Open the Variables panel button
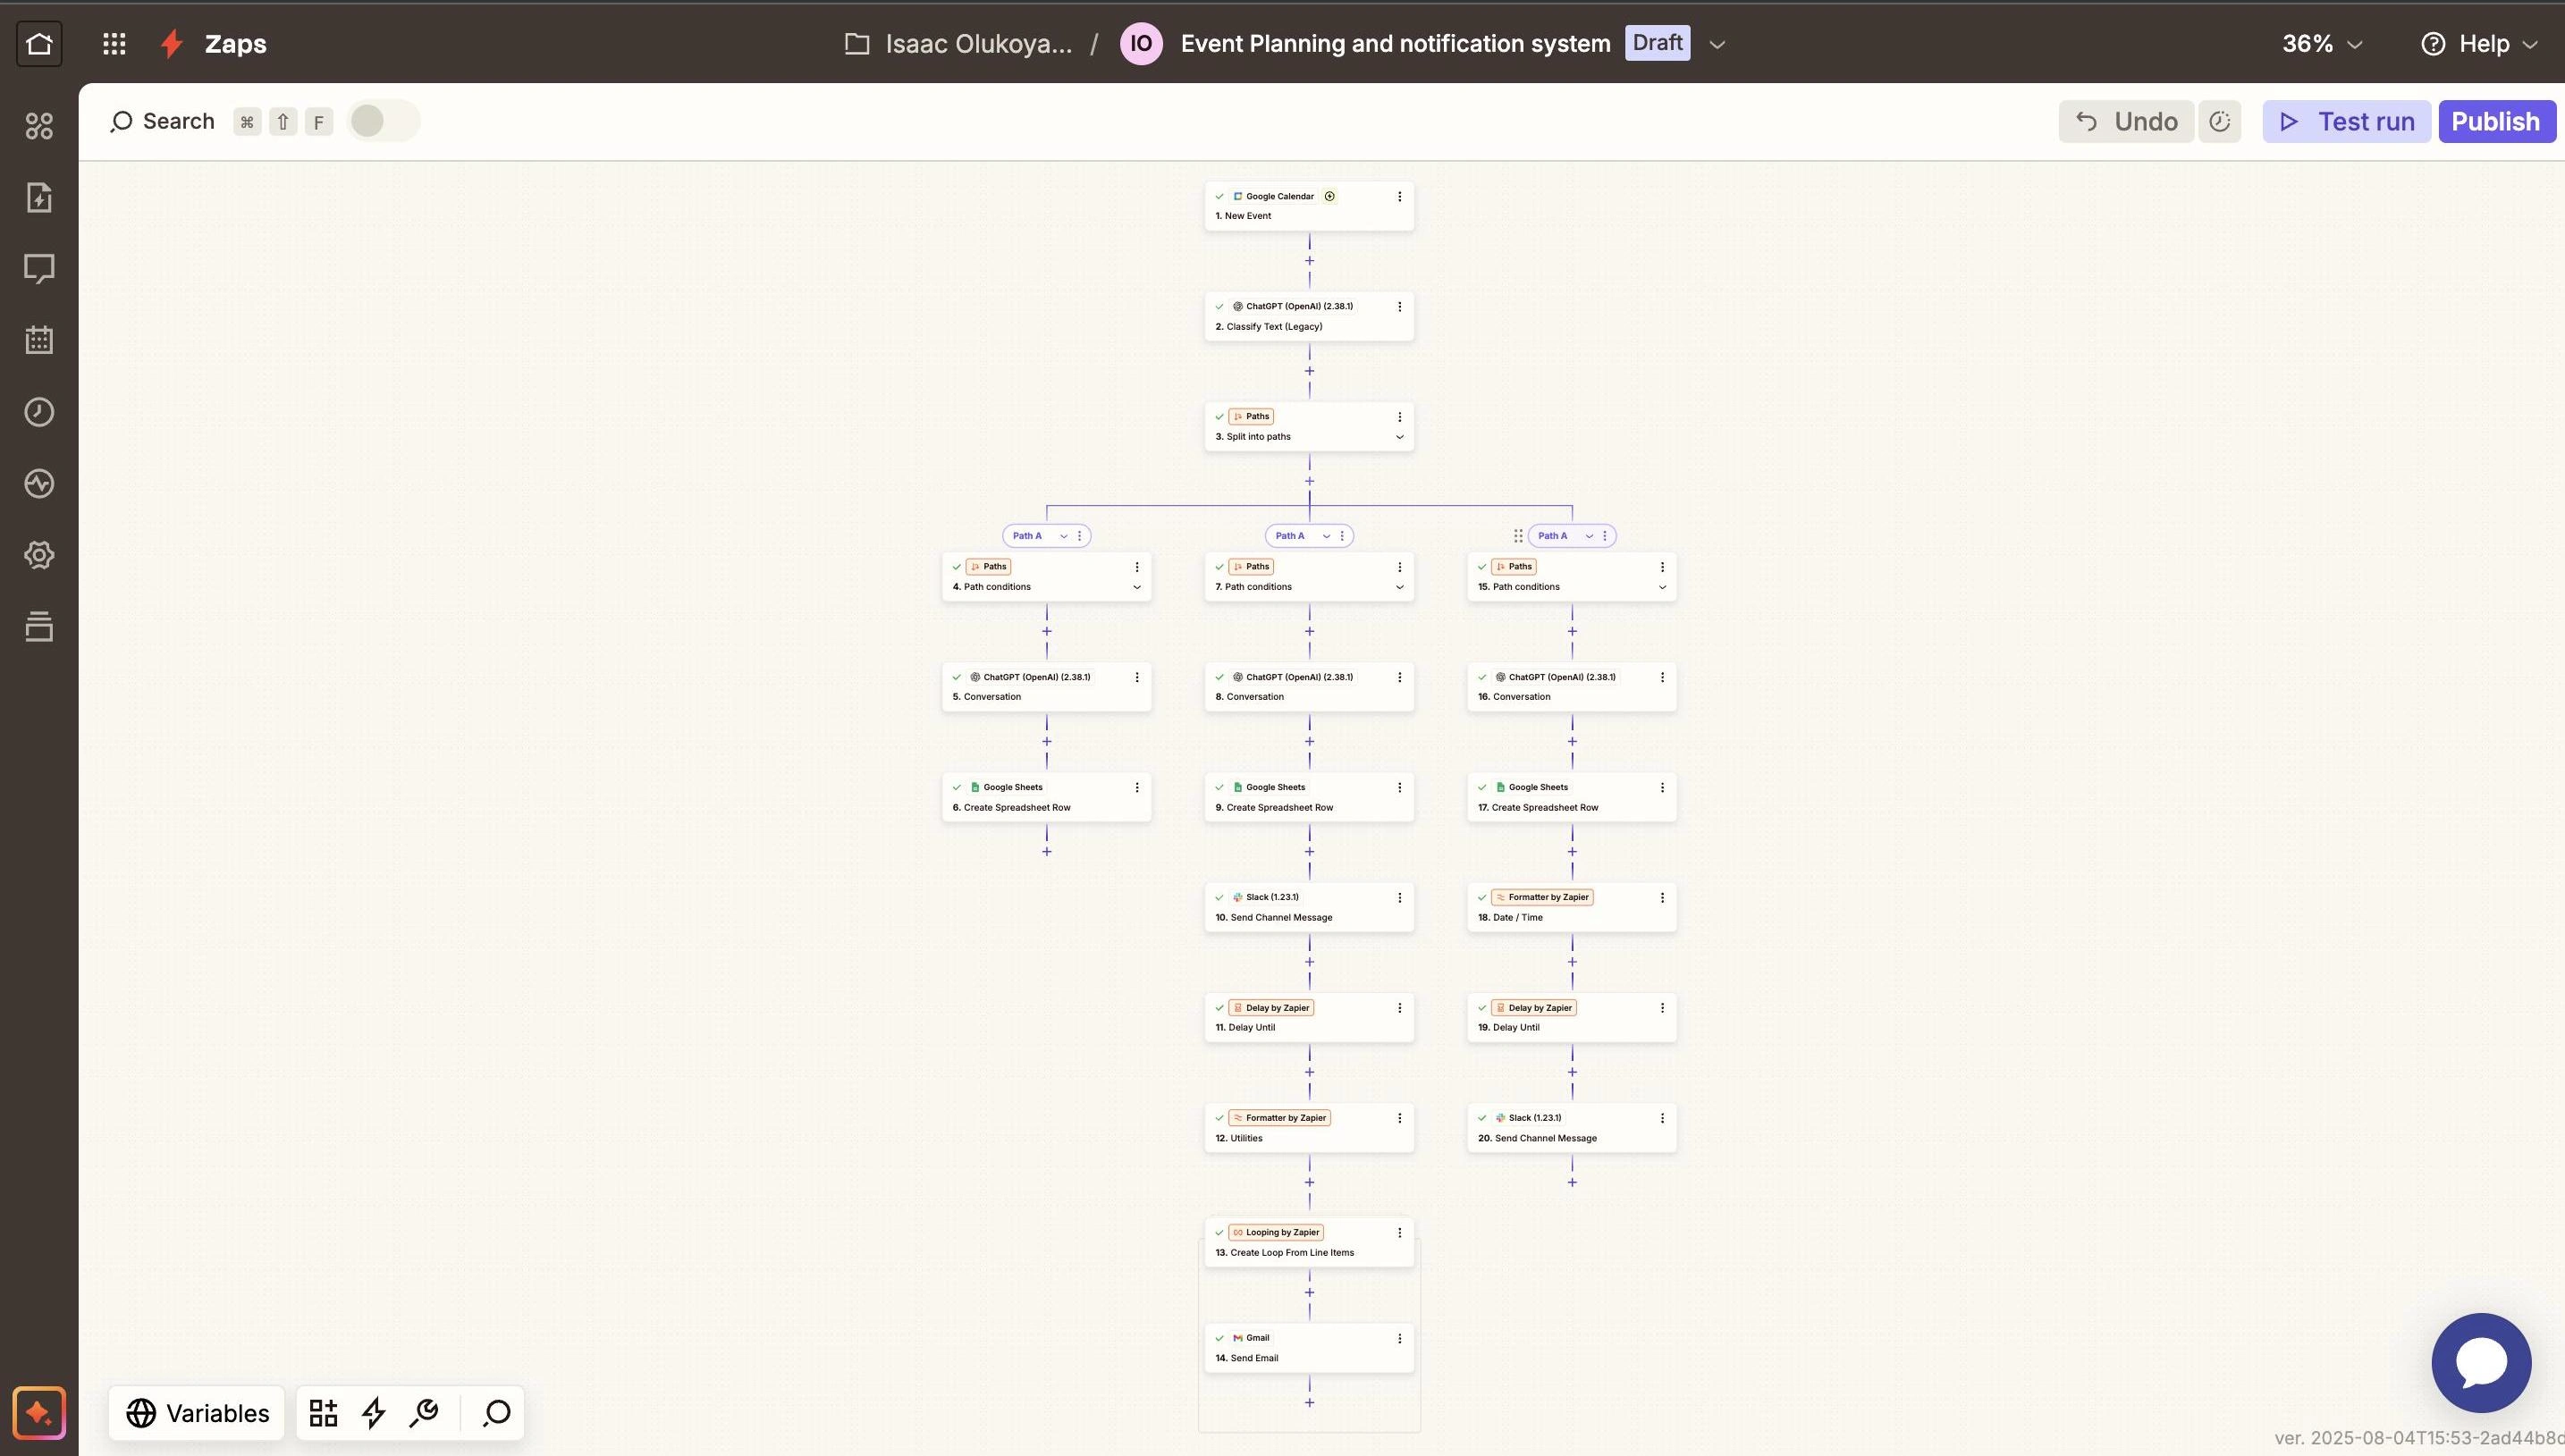 (197, 1413)
